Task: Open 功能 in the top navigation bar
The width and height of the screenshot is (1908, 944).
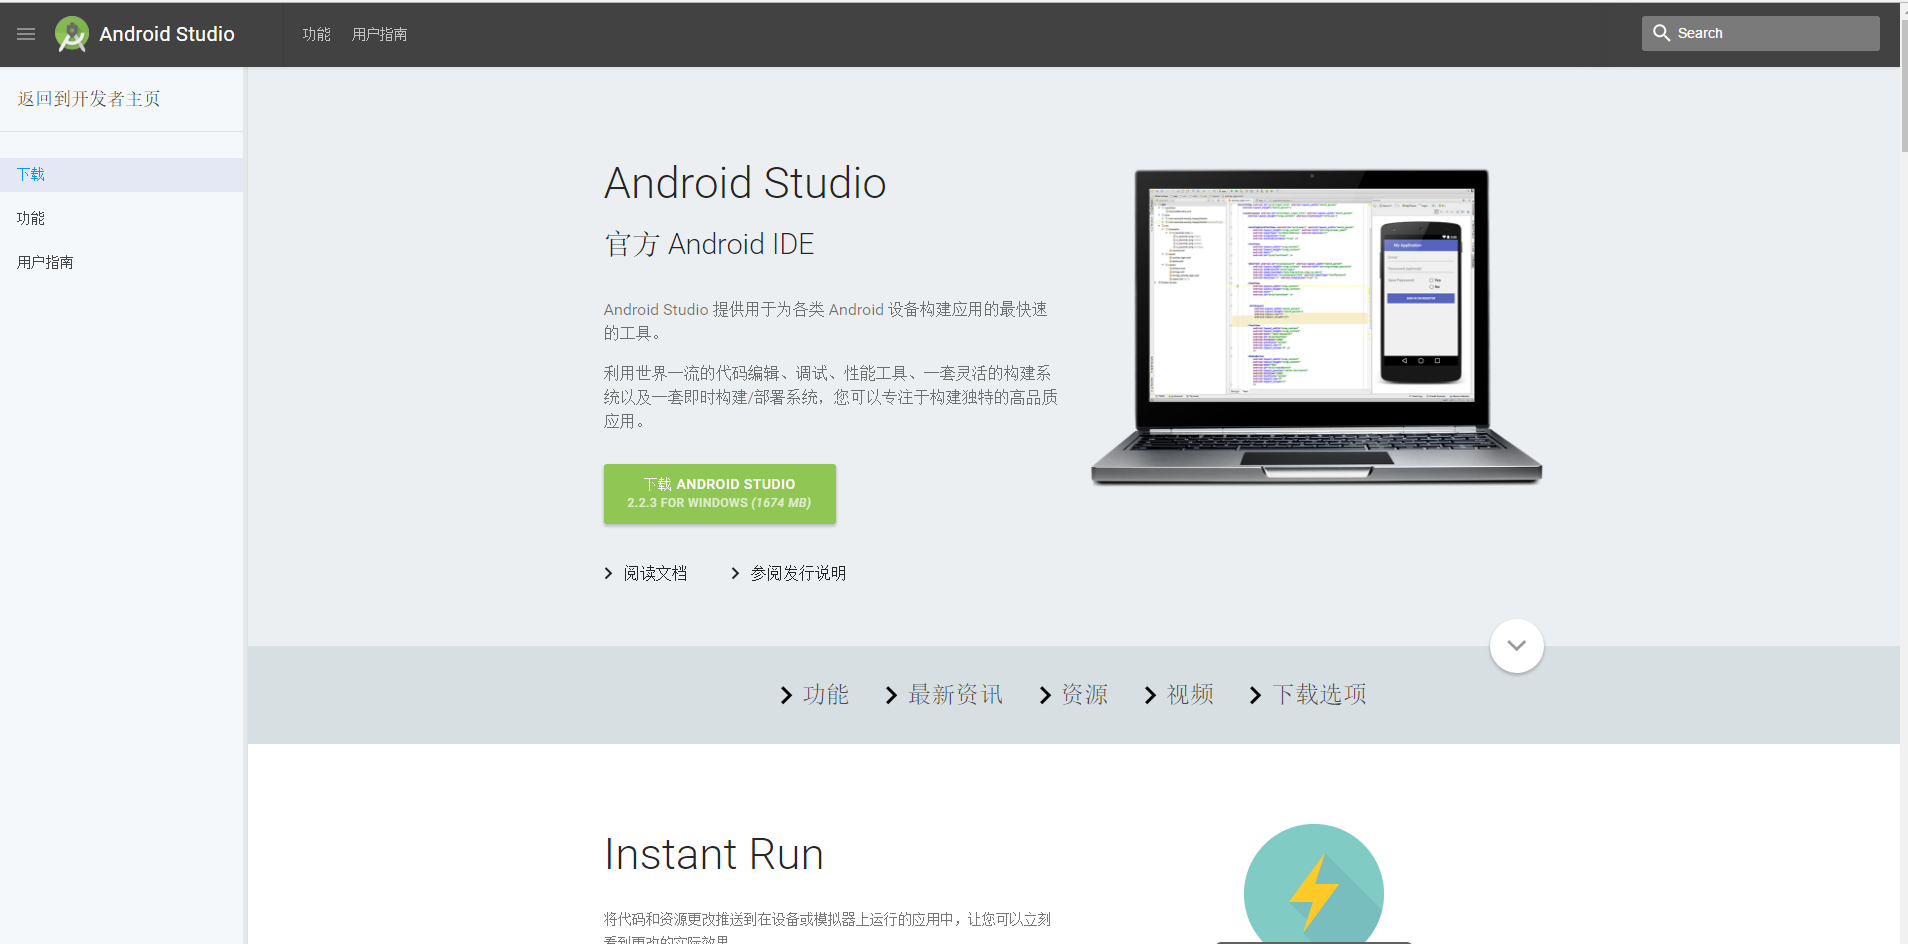Action: 316,34
